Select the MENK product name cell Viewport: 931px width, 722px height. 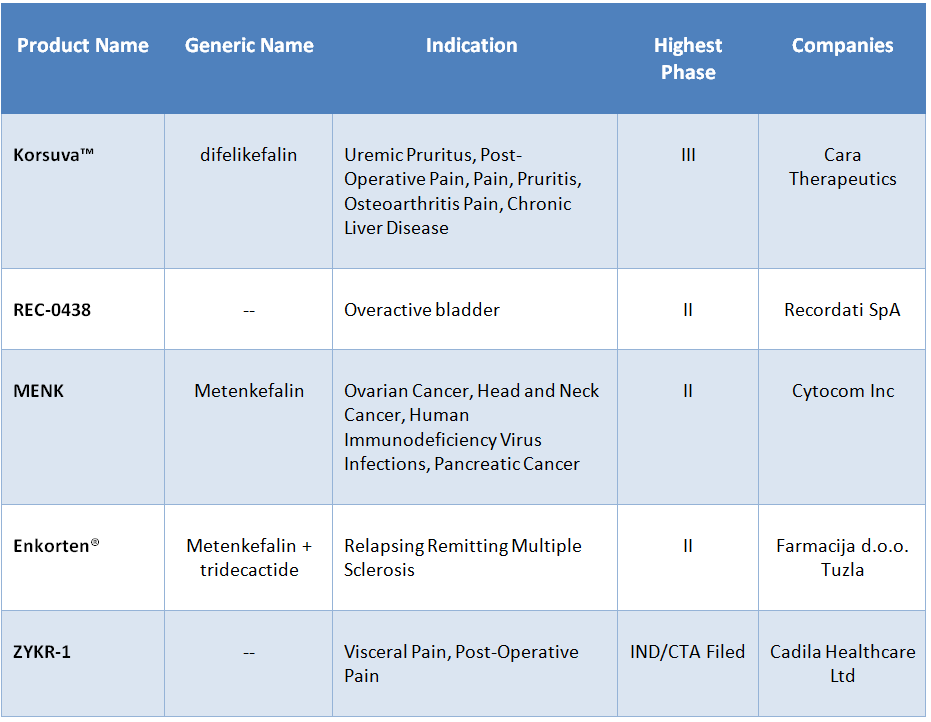tap(40, 391)
